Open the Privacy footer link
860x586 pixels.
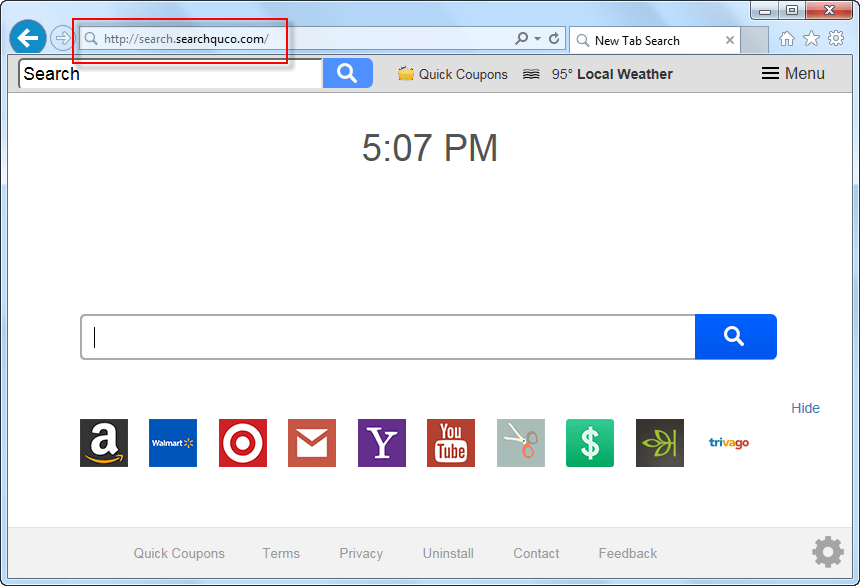tap(361, 553)
